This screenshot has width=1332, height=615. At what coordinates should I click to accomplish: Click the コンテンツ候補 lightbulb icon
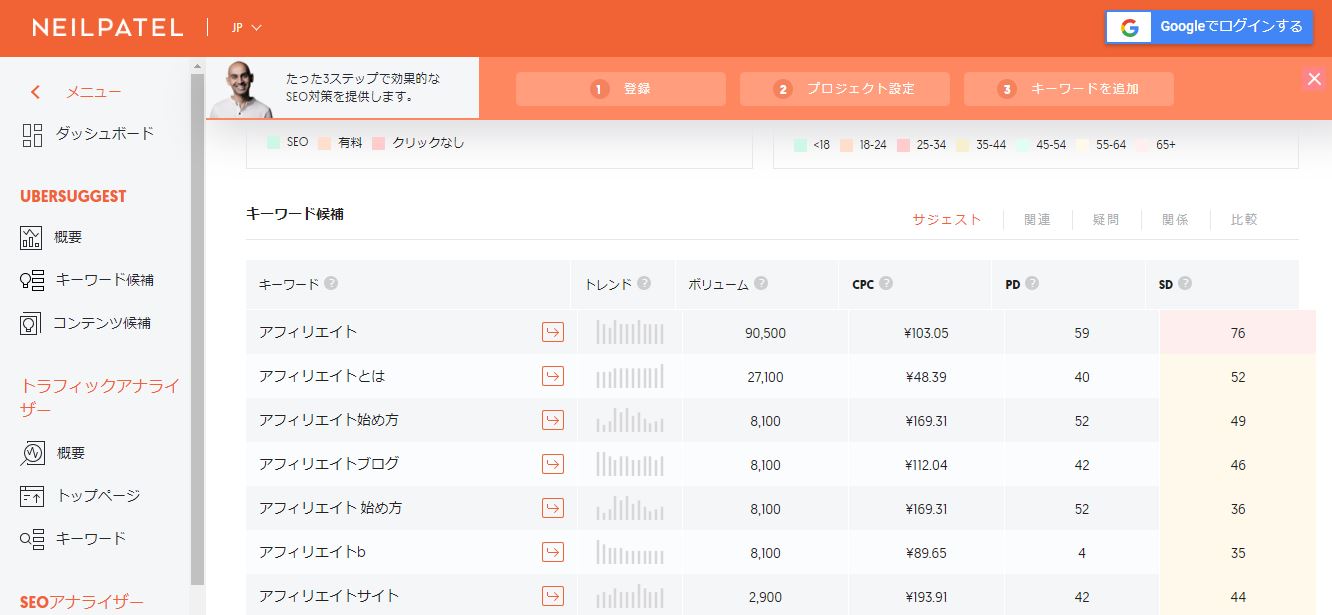(x=32, y=324)
